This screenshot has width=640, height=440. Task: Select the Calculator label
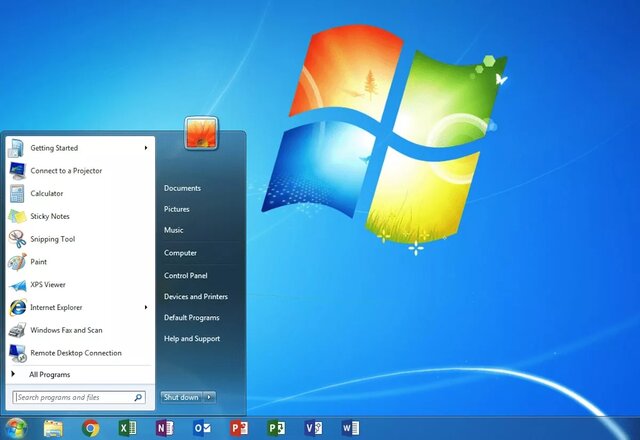[x=47, y=193]
